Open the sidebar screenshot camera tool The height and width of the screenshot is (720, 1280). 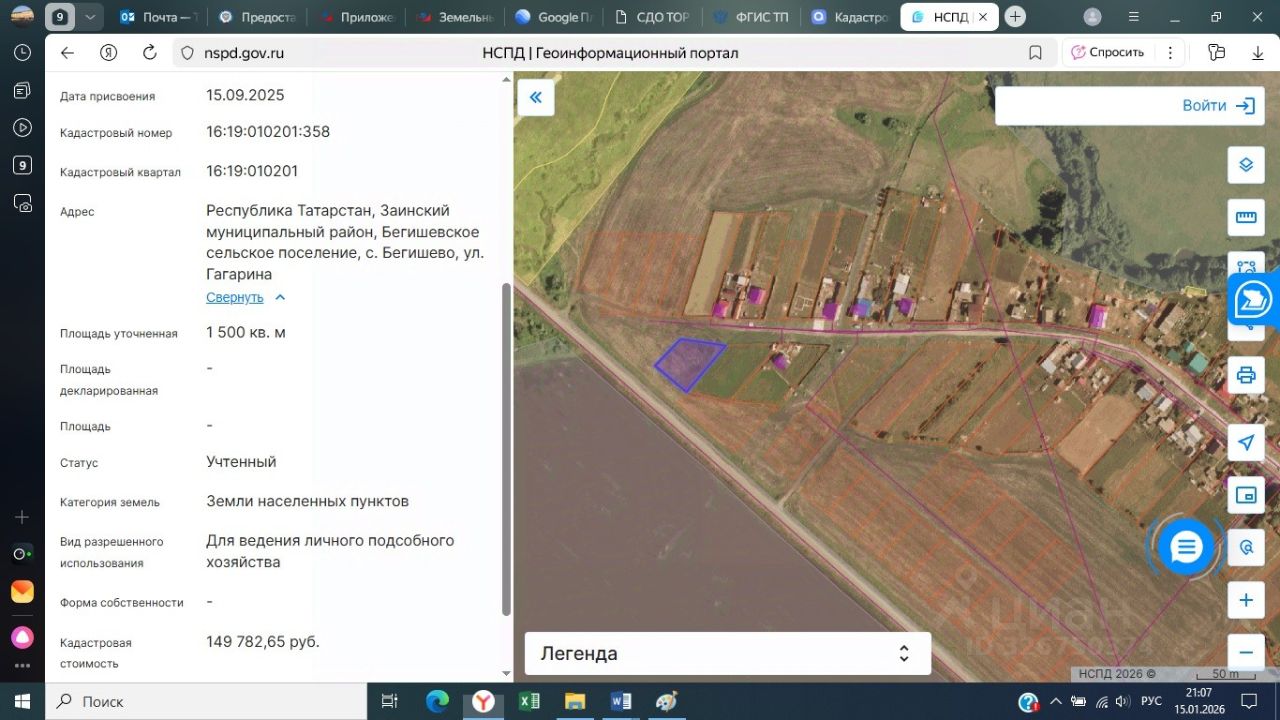(22, 203)
